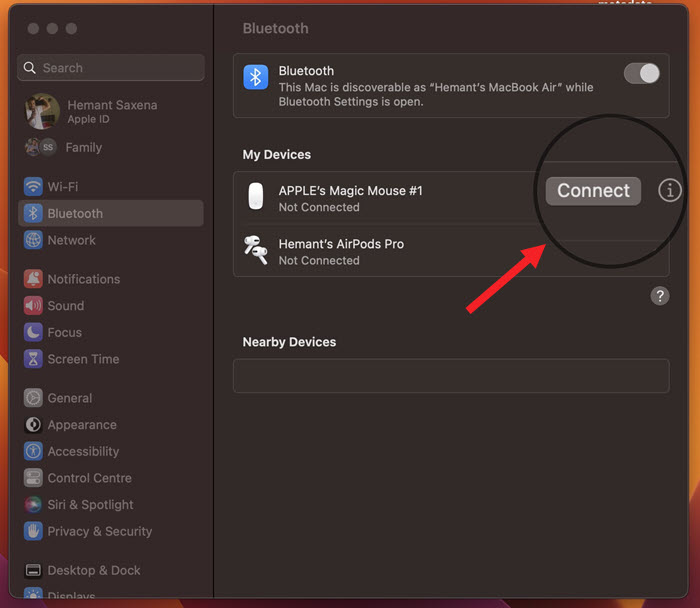The width and height of the screenshot is (700, 608).
Task: Open the Appearance icon
Action: click(33, 425)
